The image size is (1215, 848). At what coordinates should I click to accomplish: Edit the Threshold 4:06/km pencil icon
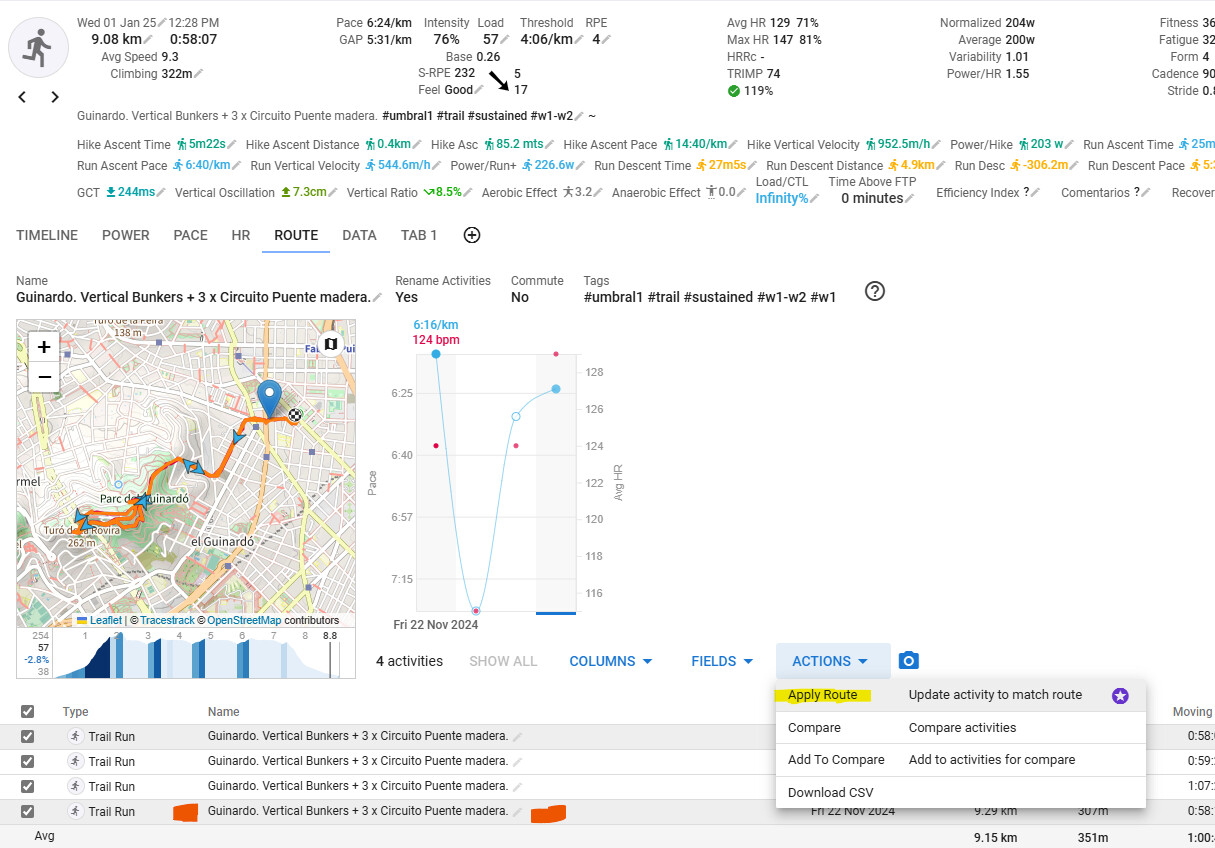coord(579,40)
